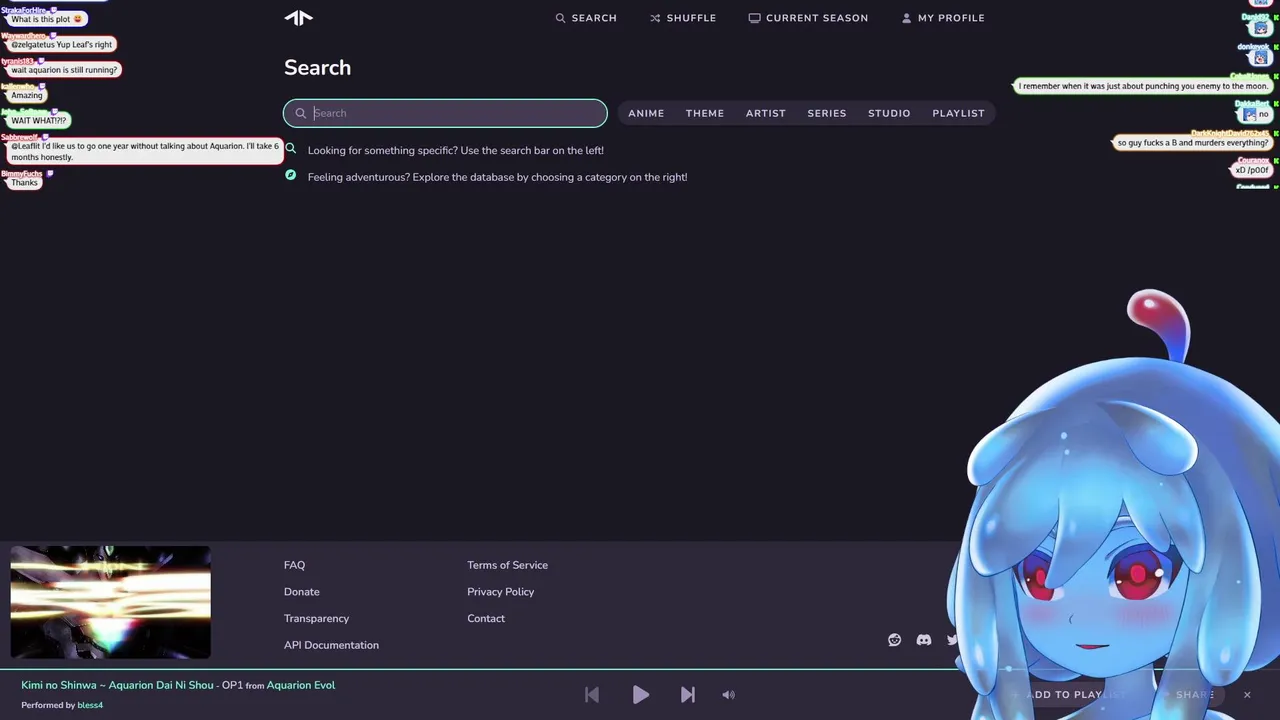The width and height of the screenshot is (1280, 720).
Task: Skip to the previous track
Action: [592, 694]
